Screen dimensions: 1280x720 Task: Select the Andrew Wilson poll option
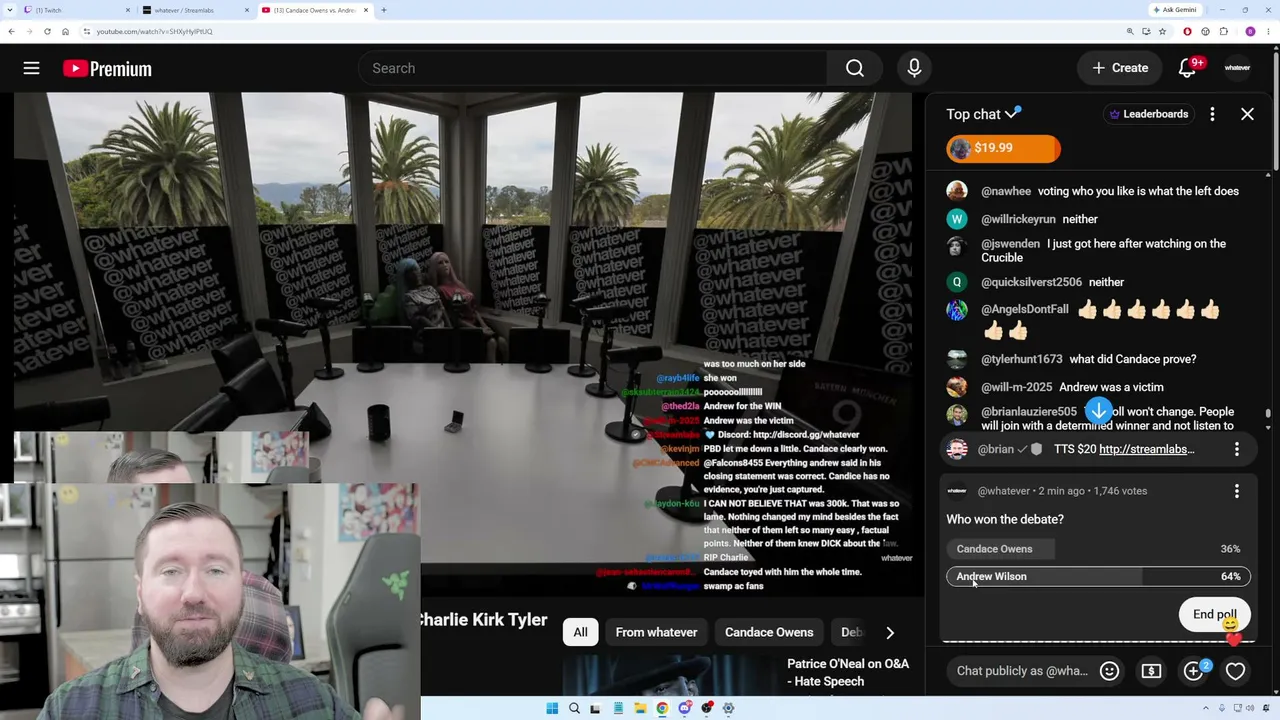coord(1098,576)
